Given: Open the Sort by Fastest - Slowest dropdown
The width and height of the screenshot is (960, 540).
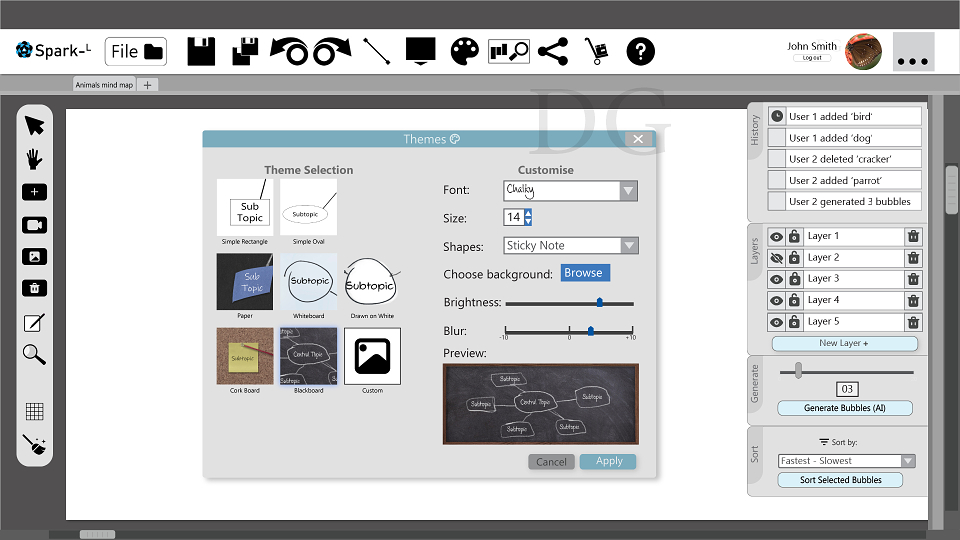Looking at the screenshot, I should 846,460.
